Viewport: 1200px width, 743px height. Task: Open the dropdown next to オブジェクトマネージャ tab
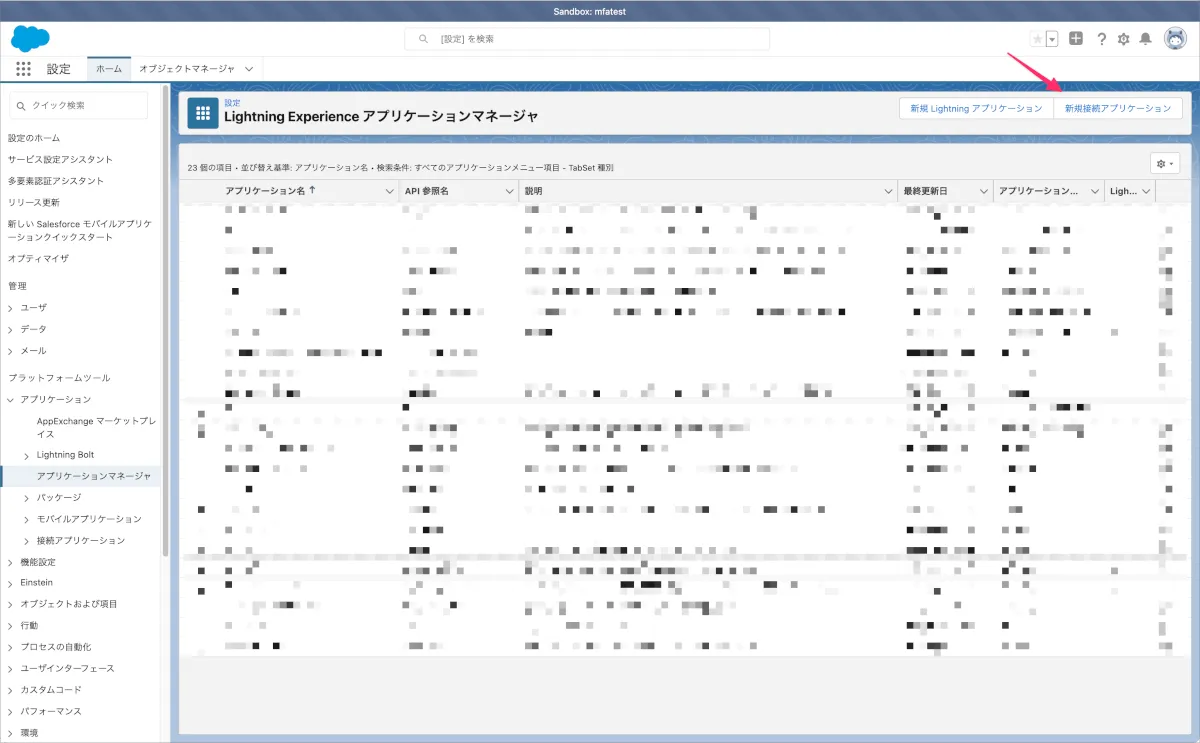(249, 69)
